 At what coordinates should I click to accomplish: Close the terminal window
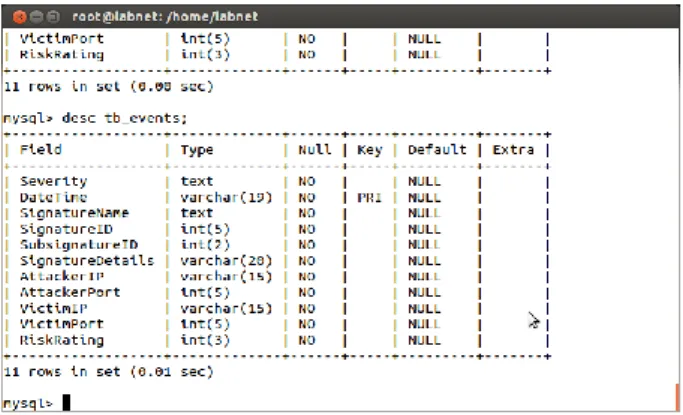(x=20, y=17)
